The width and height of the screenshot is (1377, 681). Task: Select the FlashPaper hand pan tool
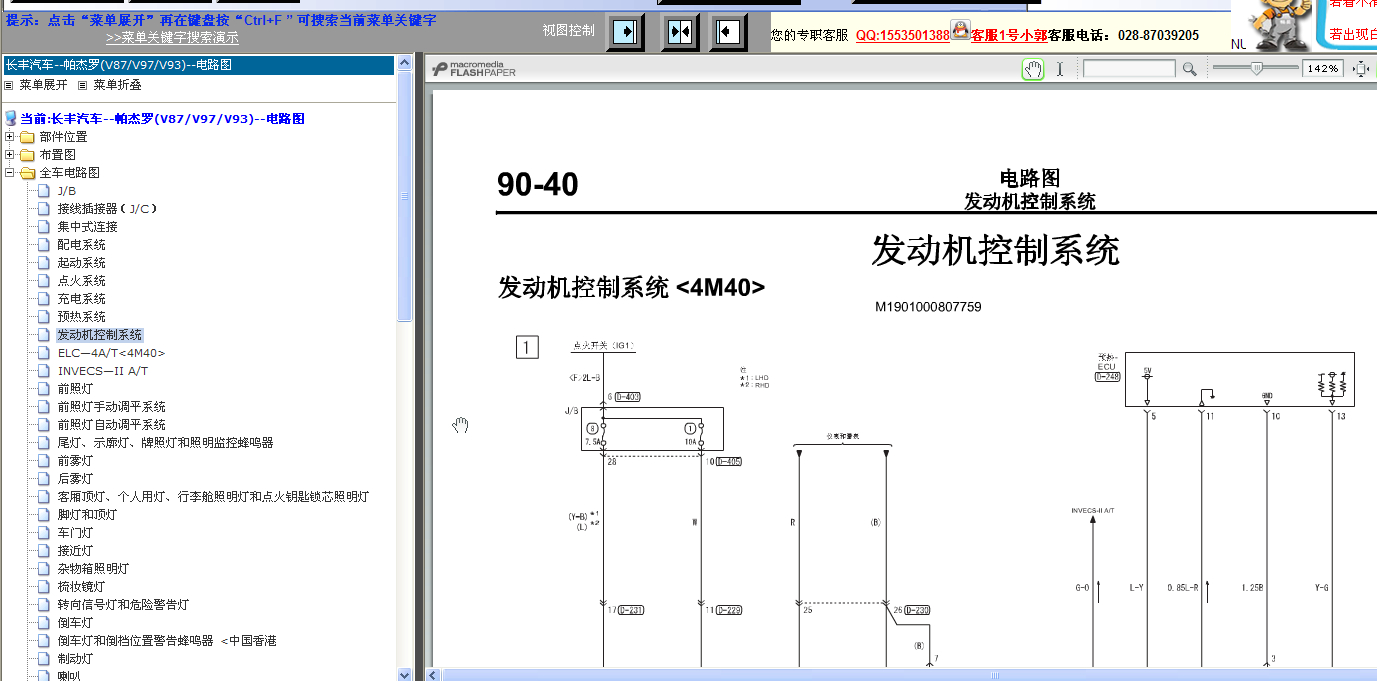coord(1033,69)
